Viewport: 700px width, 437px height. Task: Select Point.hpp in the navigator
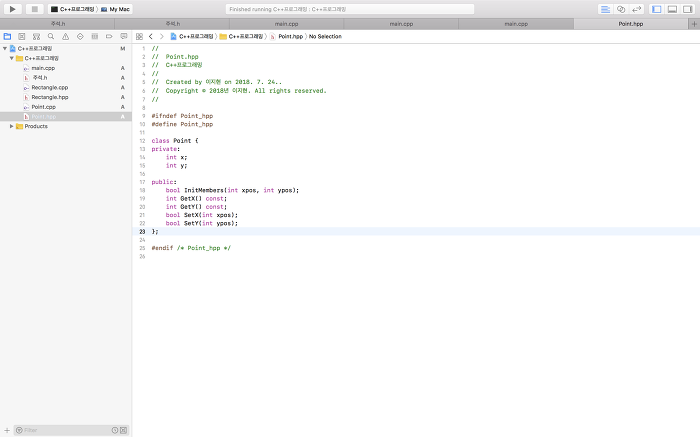coord(66,117)
